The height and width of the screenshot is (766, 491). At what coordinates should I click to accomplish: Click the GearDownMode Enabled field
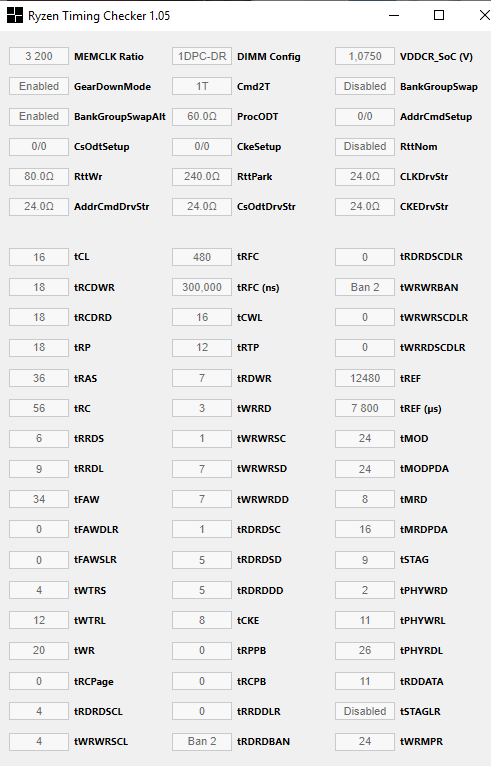pos(39,86)
